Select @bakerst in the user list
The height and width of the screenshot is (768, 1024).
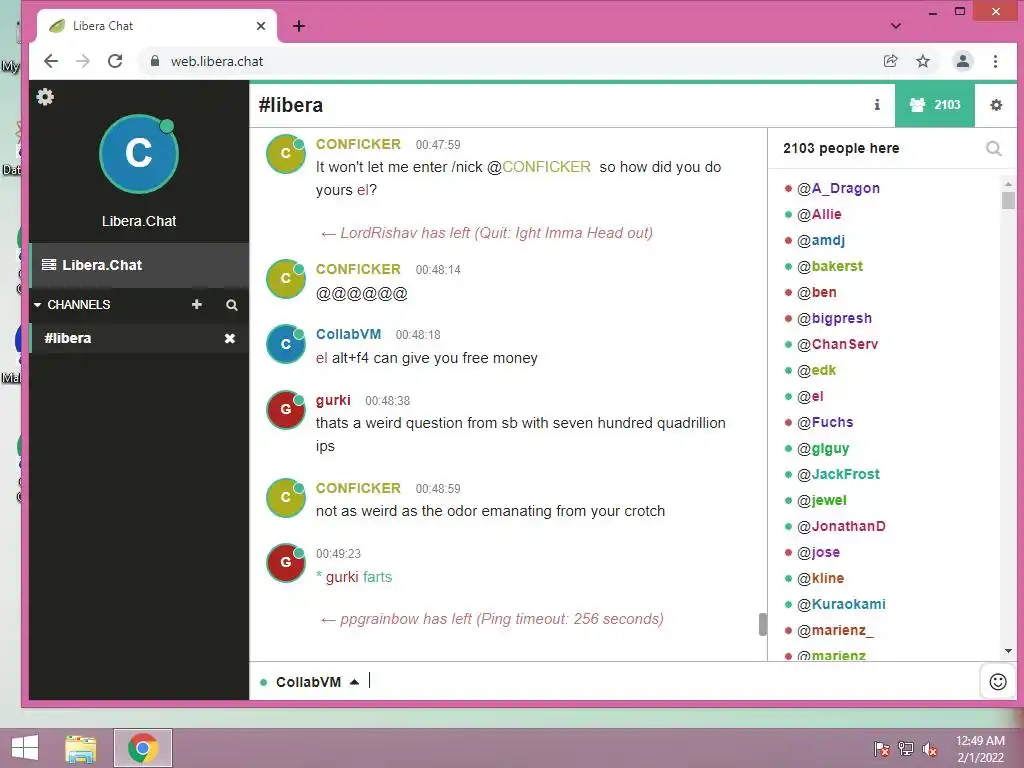[x=830, y=266]
